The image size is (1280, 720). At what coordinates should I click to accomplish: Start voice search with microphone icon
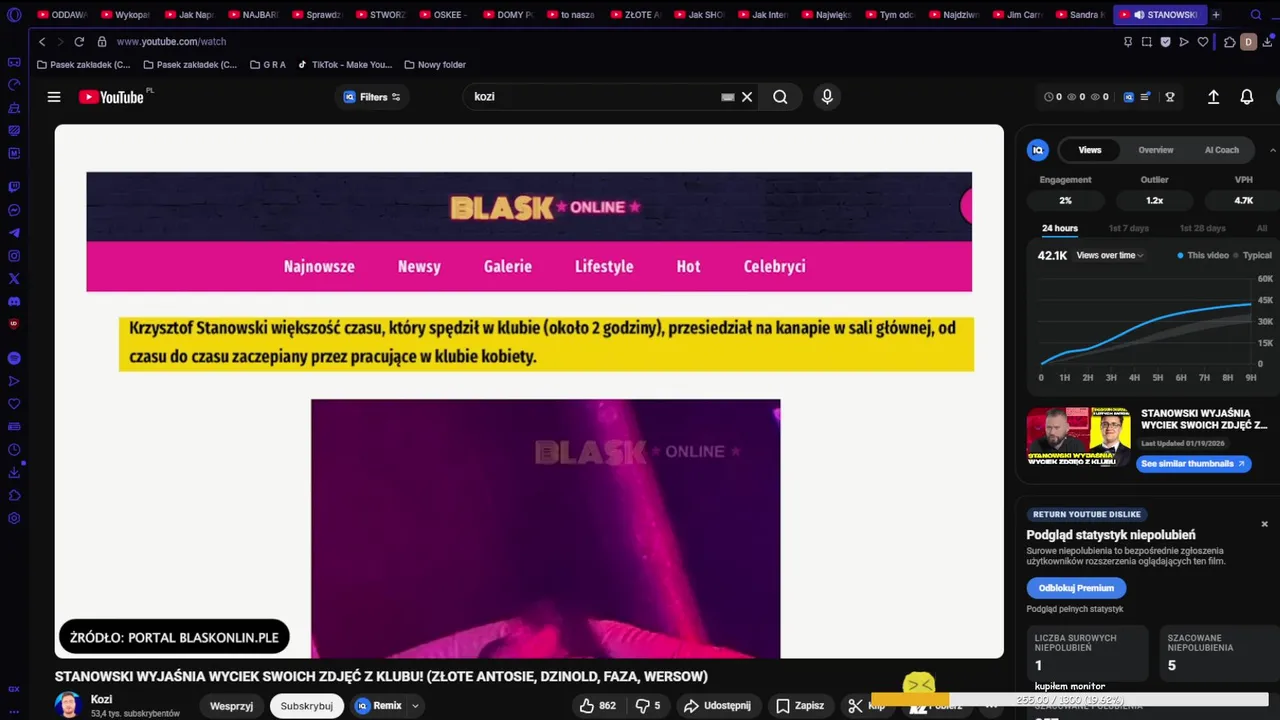(x=827, y=97)
